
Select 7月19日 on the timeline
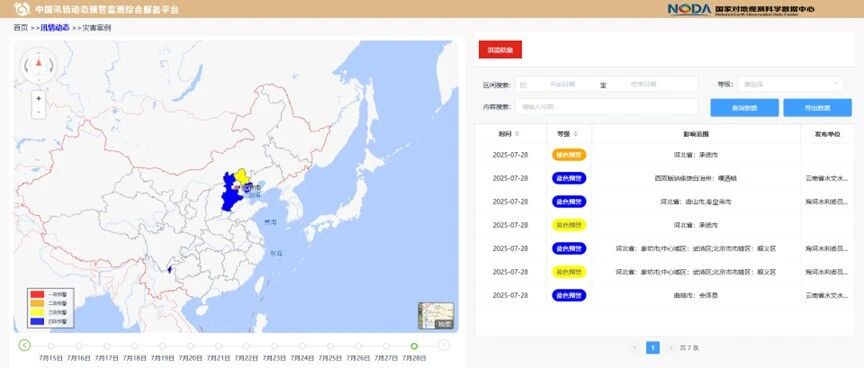tap(163, 346)
